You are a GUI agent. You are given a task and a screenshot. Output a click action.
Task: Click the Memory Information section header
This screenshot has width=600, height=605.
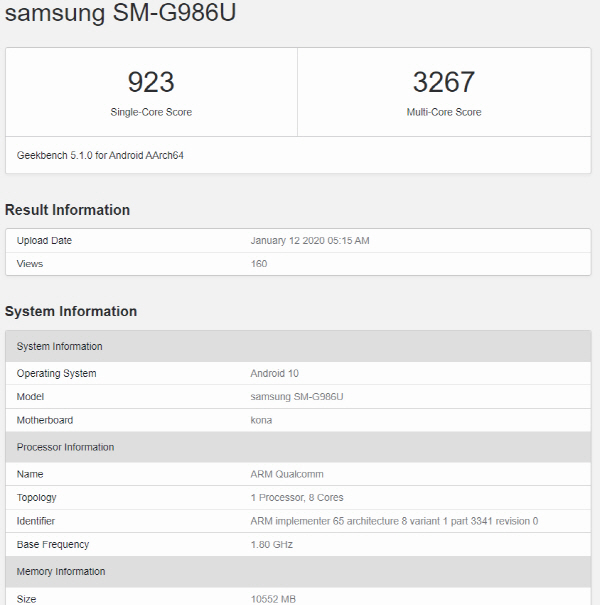[x=298, y=571]
